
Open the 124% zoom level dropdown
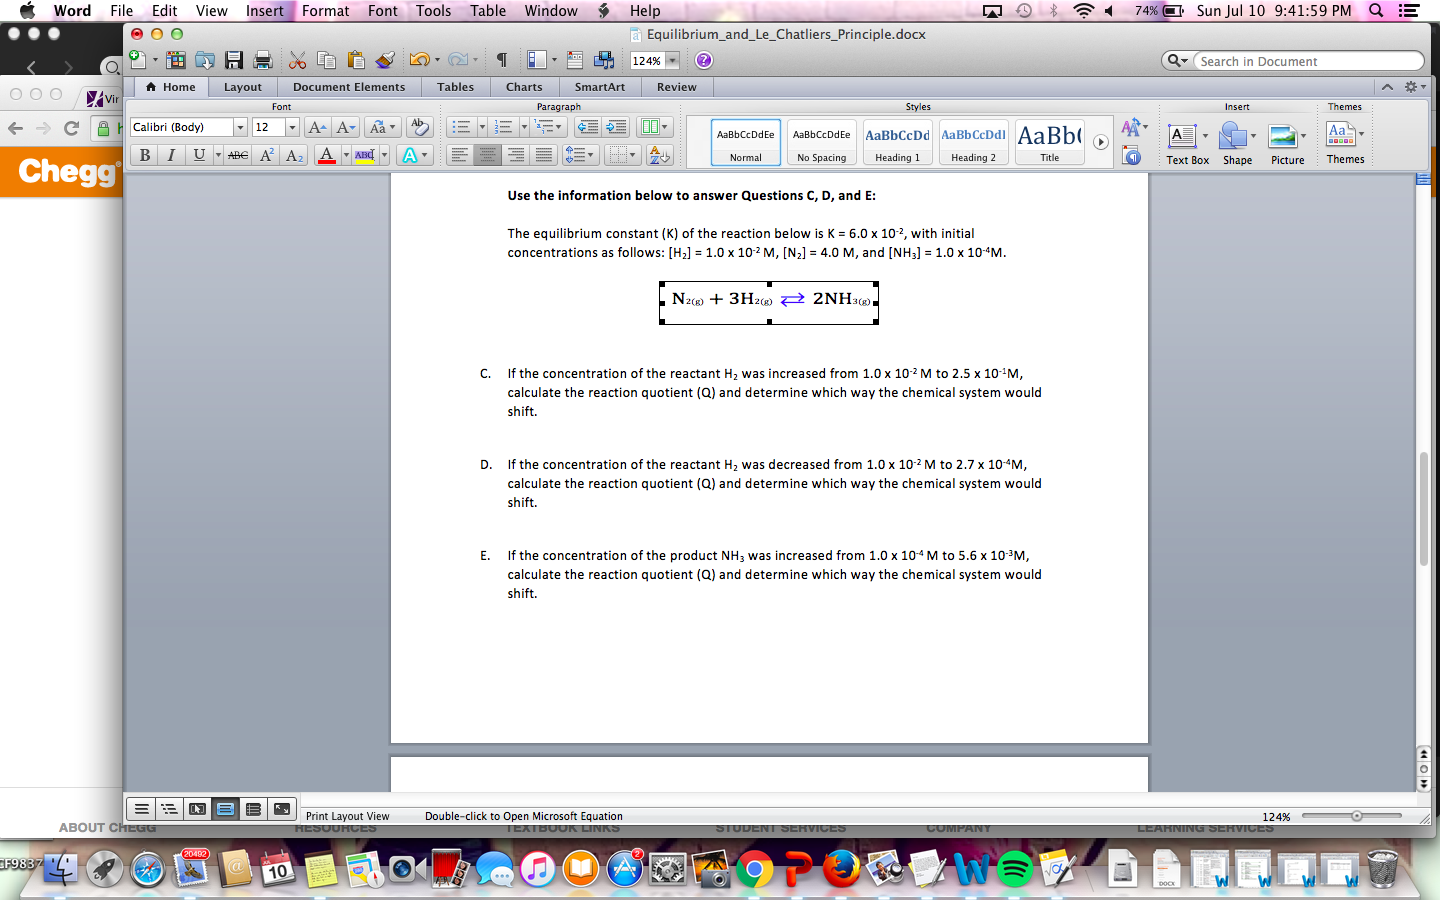coord(667,60)
